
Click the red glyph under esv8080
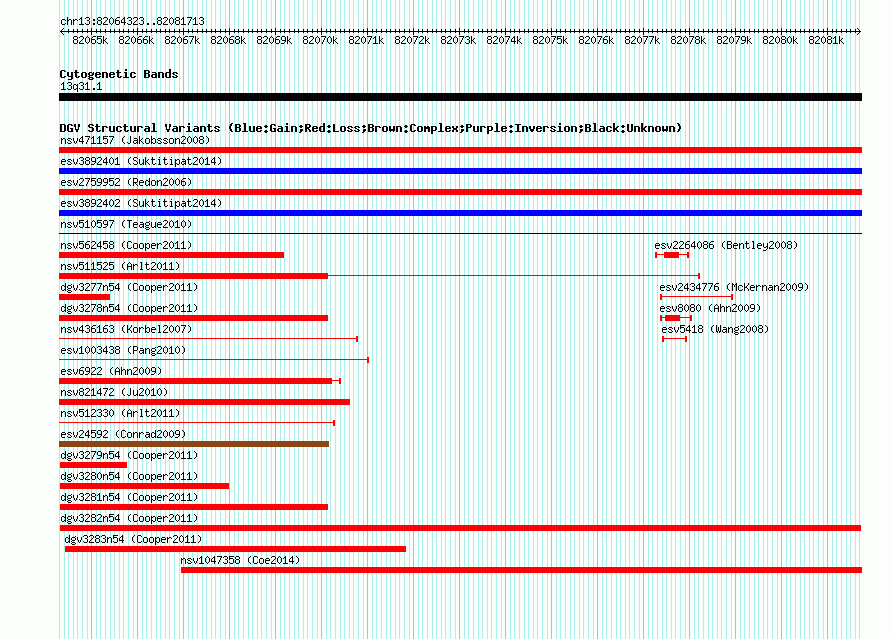click(676, 318)
